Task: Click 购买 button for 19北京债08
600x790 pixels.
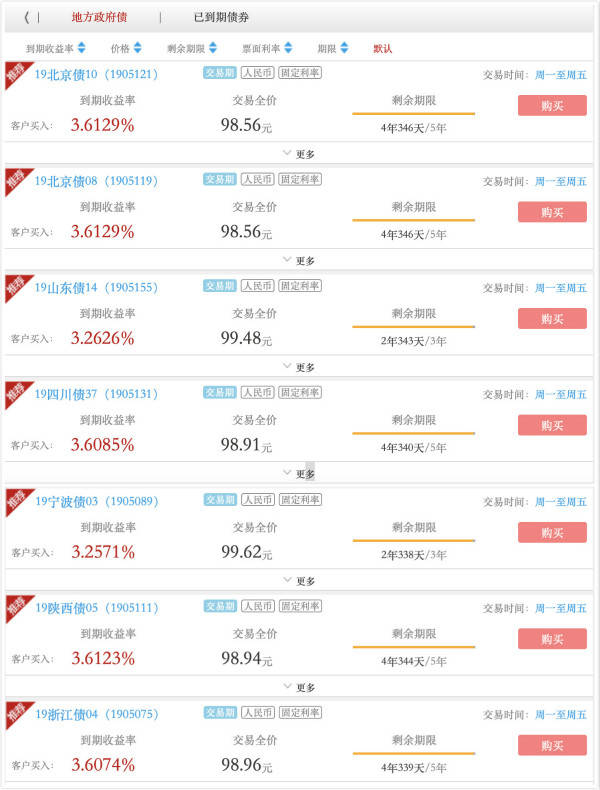Action: click(x=552, y=212)
